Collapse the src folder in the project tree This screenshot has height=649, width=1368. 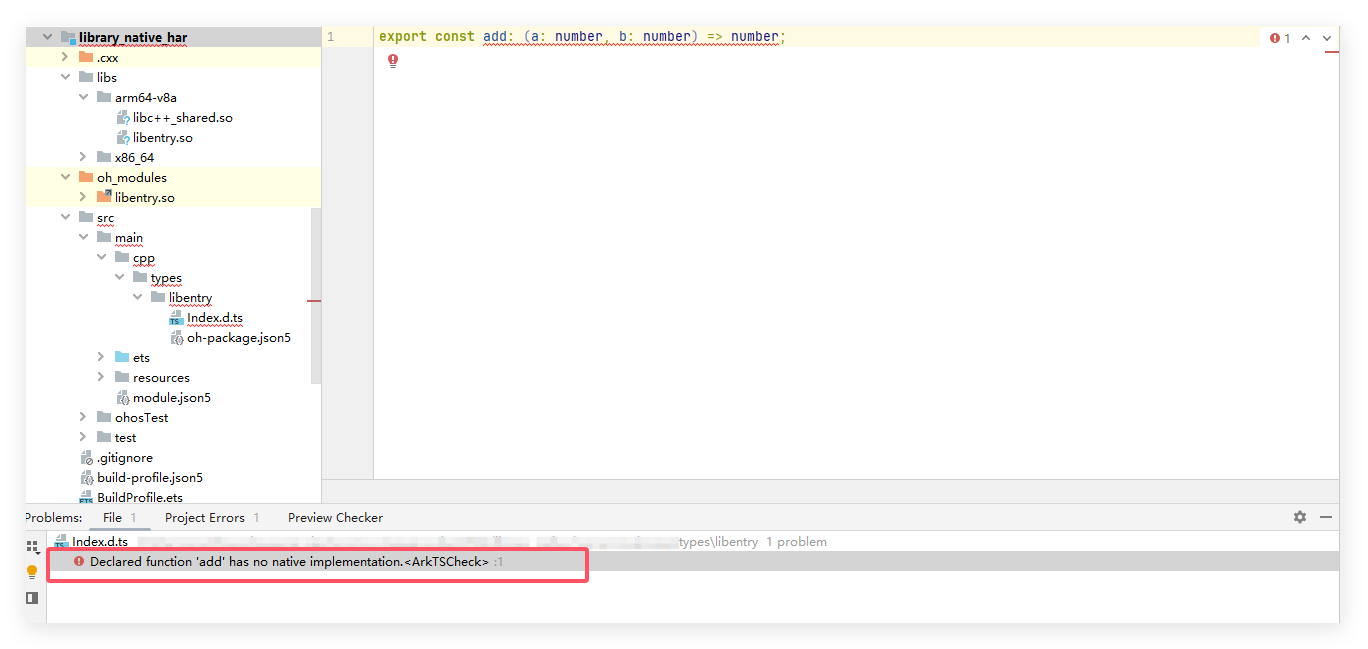point(65,217)
